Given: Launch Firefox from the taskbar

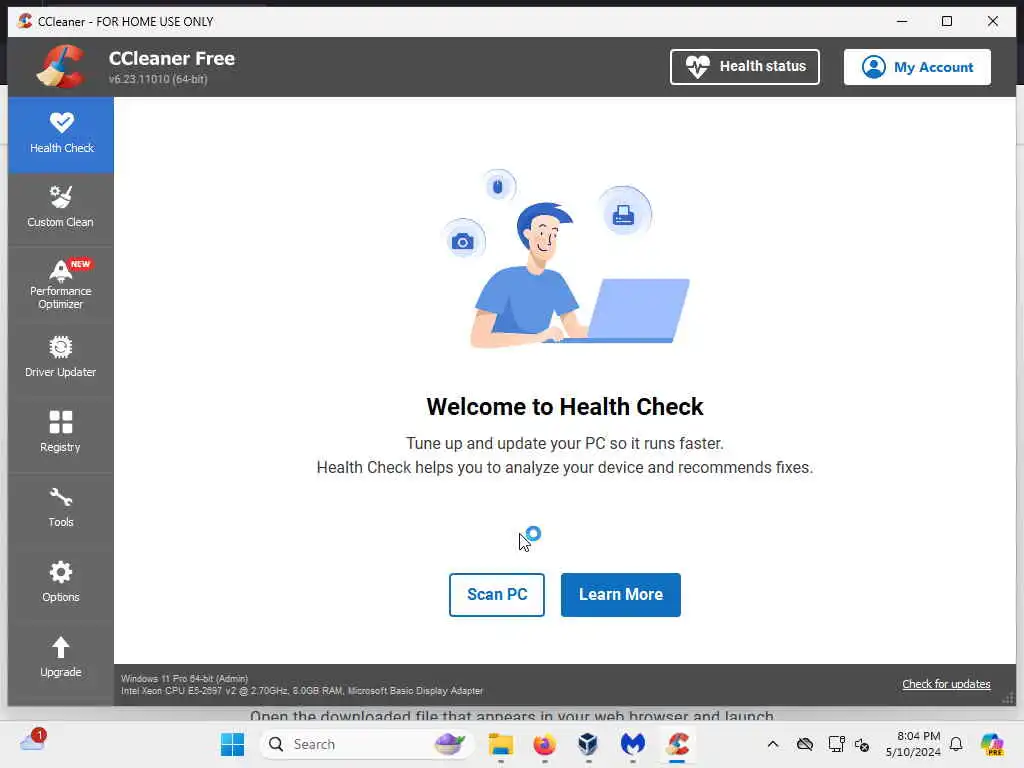Looking at the screenshot, I should pos(545,744).
